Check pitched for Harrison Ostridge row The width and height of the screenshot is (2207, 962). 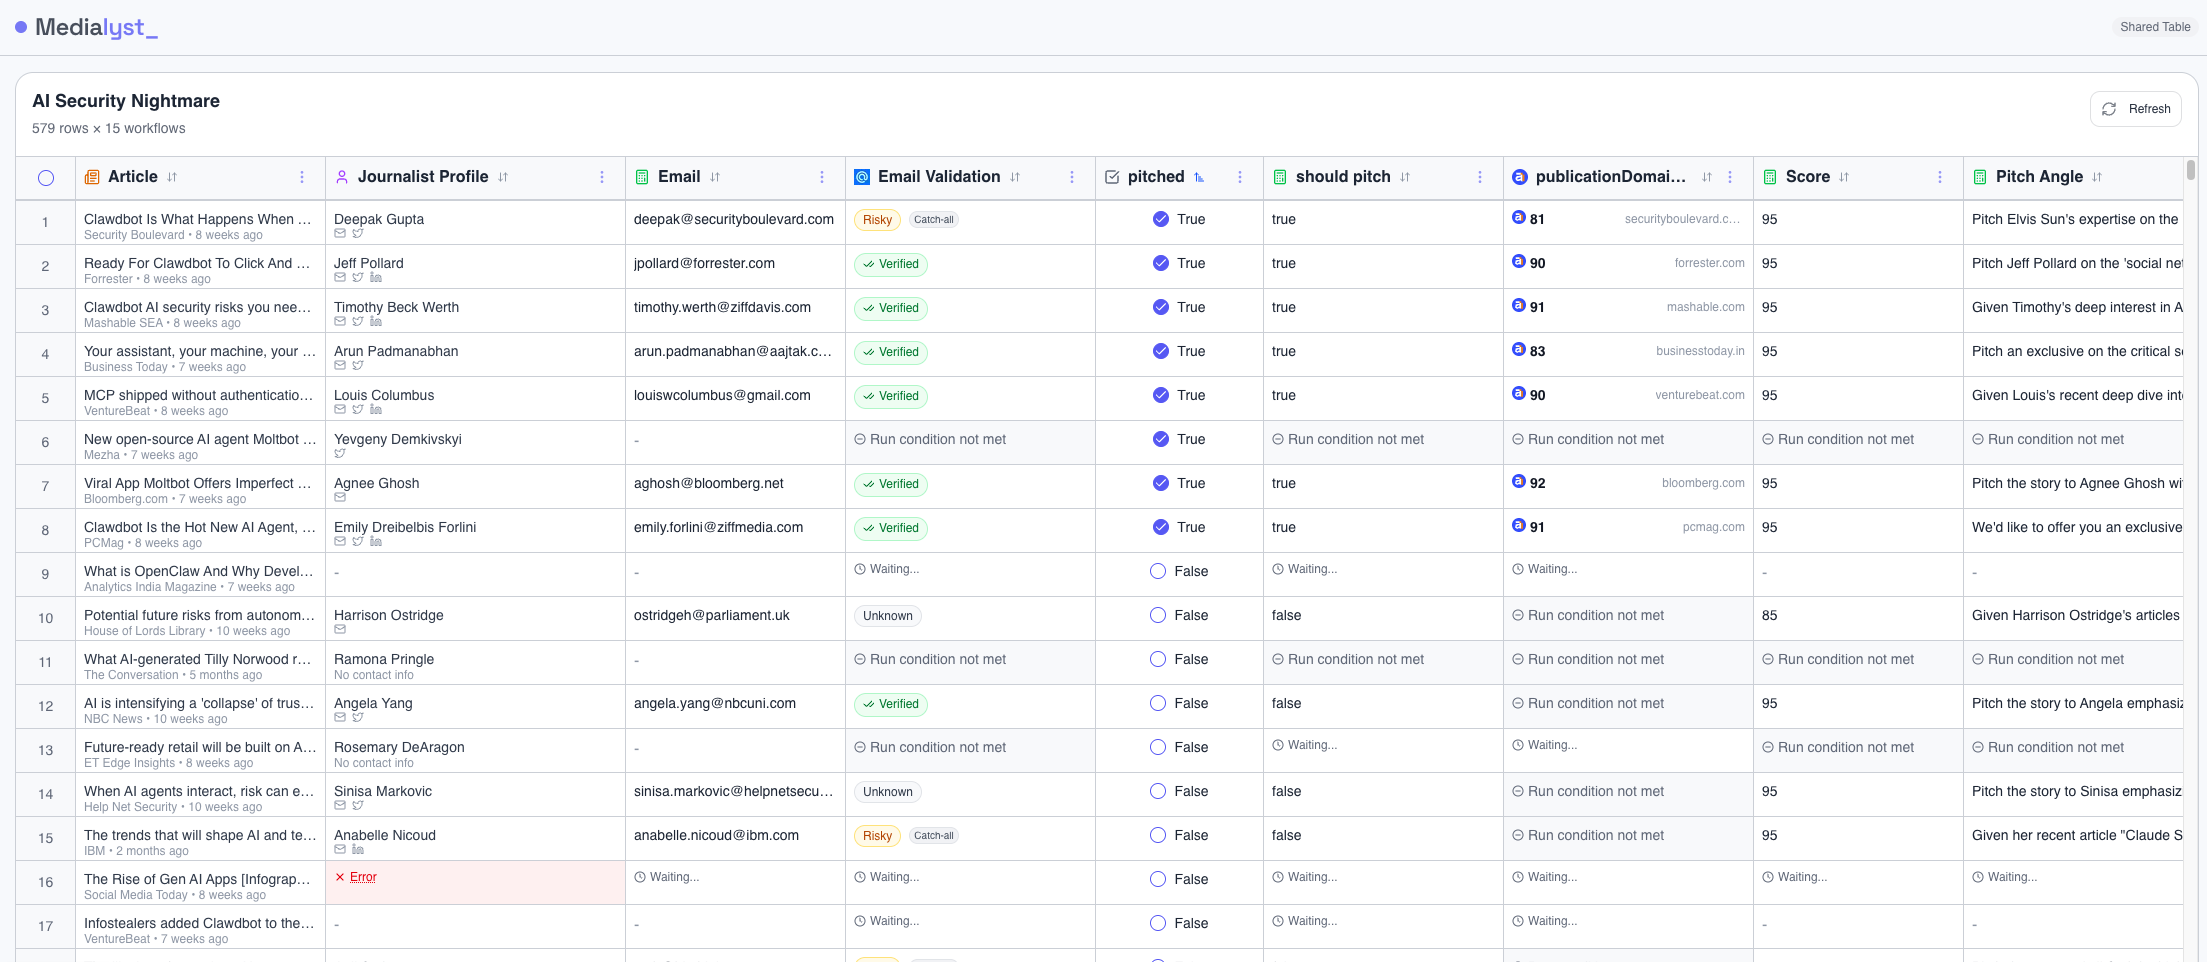tap(1158, 615)
